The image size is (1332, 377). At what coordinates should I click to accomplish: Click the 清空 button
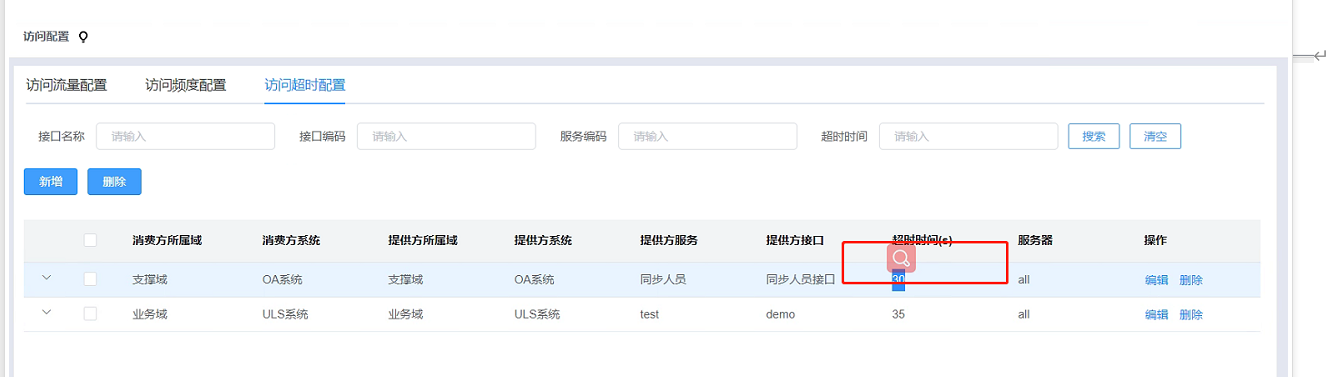pos(1155,136)
